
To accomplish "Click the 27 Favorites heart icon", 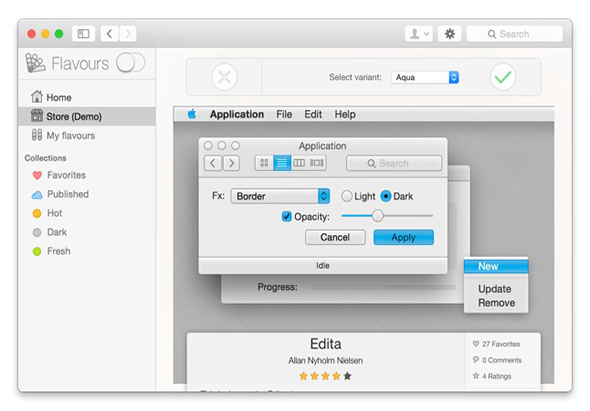I will click(476, 344).
